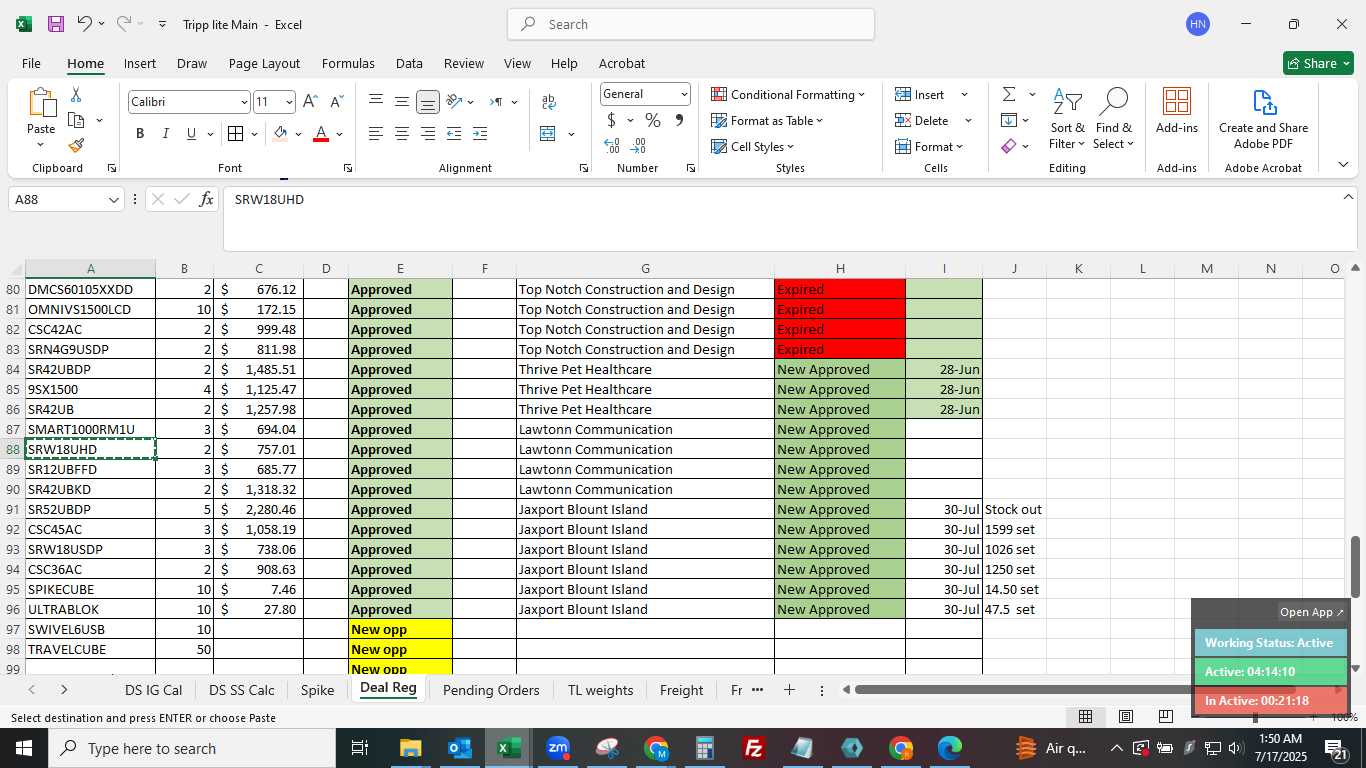
Task: Click the vertical scrollbar thumb
Action: (x=1356, y=567)
